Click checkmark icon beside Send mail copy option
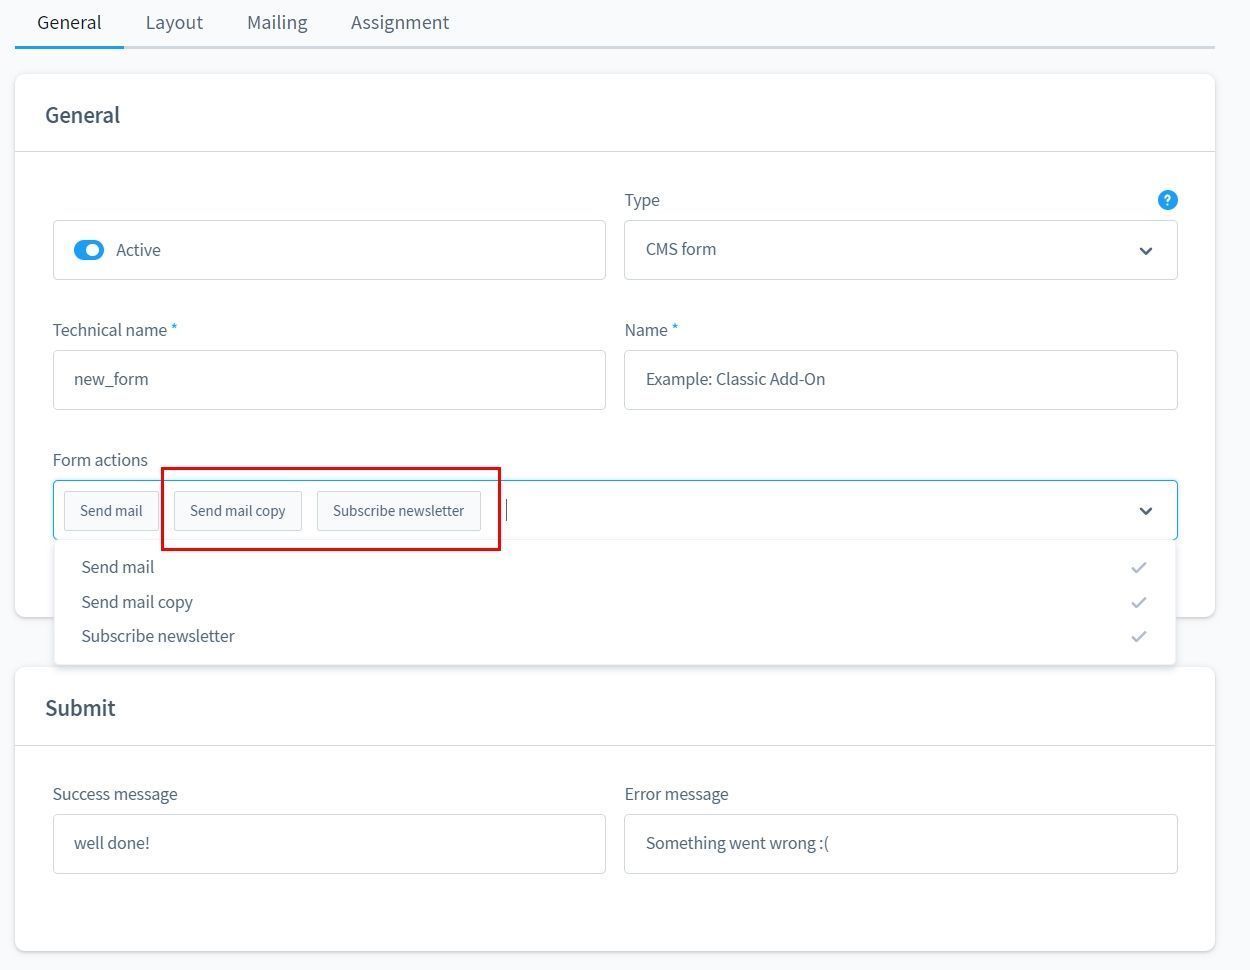Image resolution: width=1250 pixels, height=970 pixels. coord(1138,602)
